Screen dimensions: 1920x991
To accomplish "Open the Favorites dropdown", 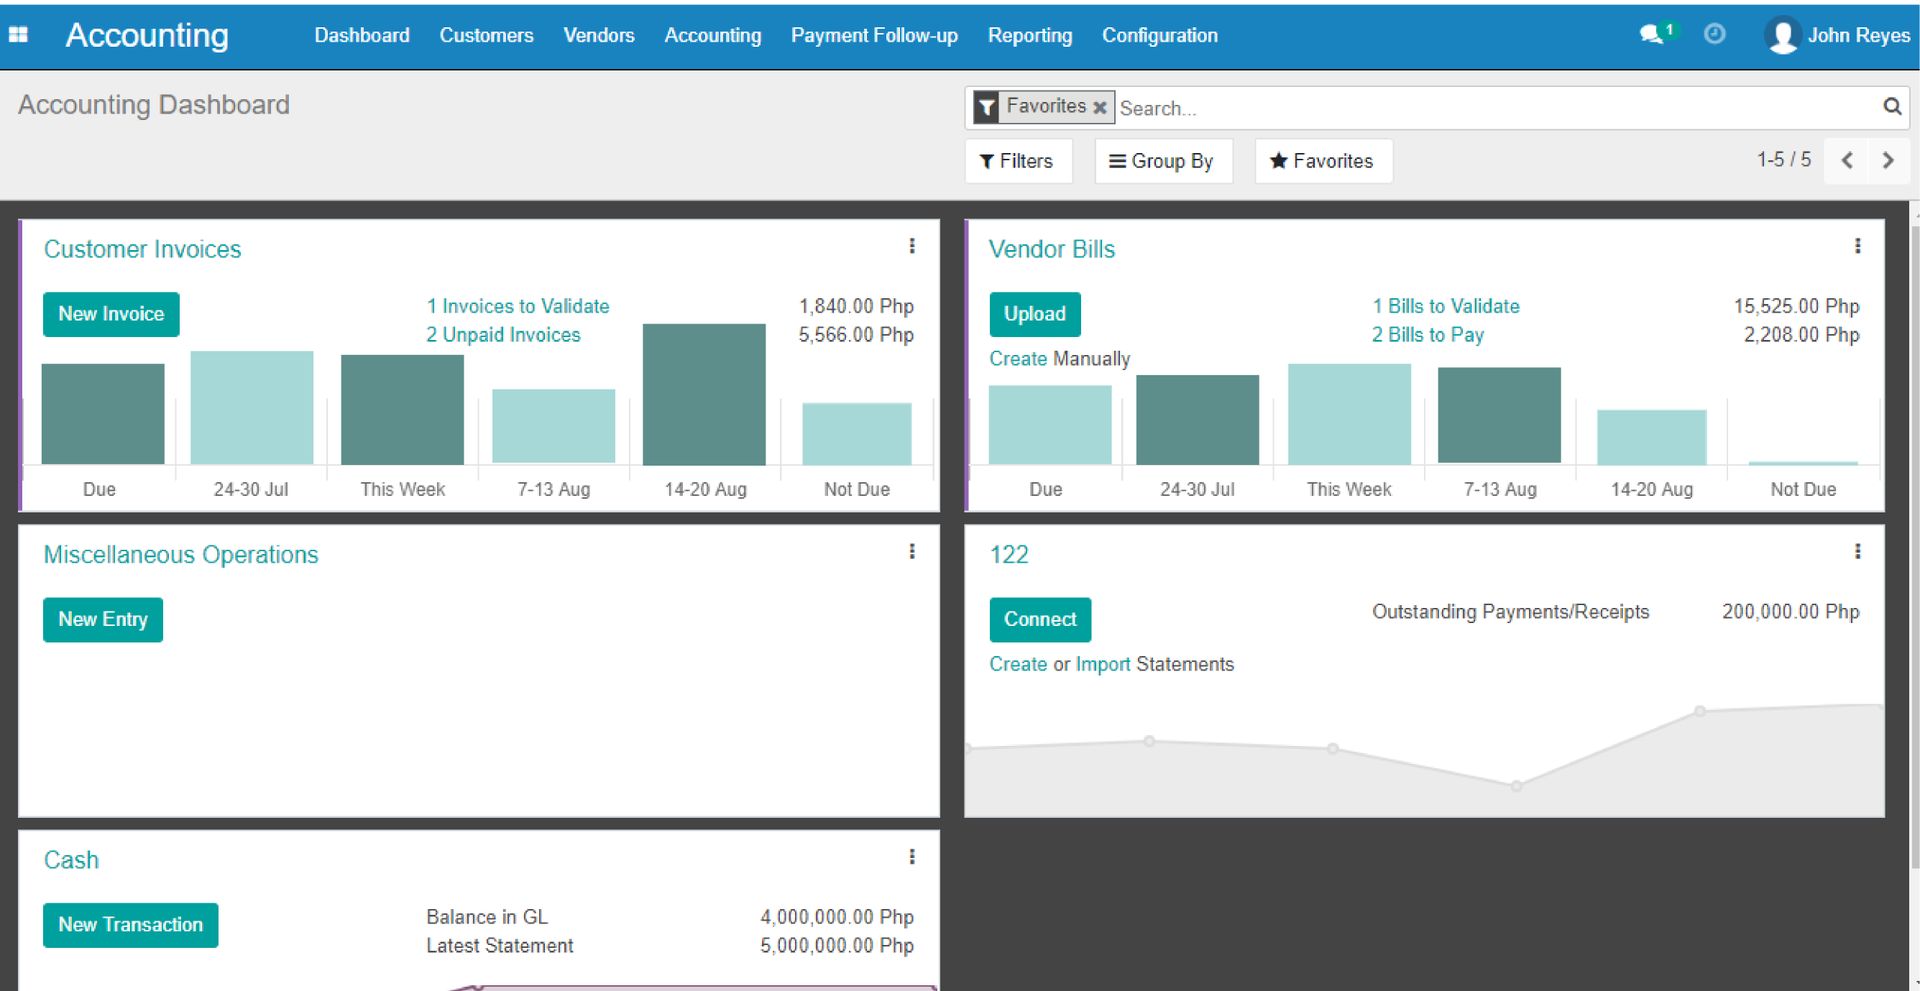I will click(x=1322, y=161).
